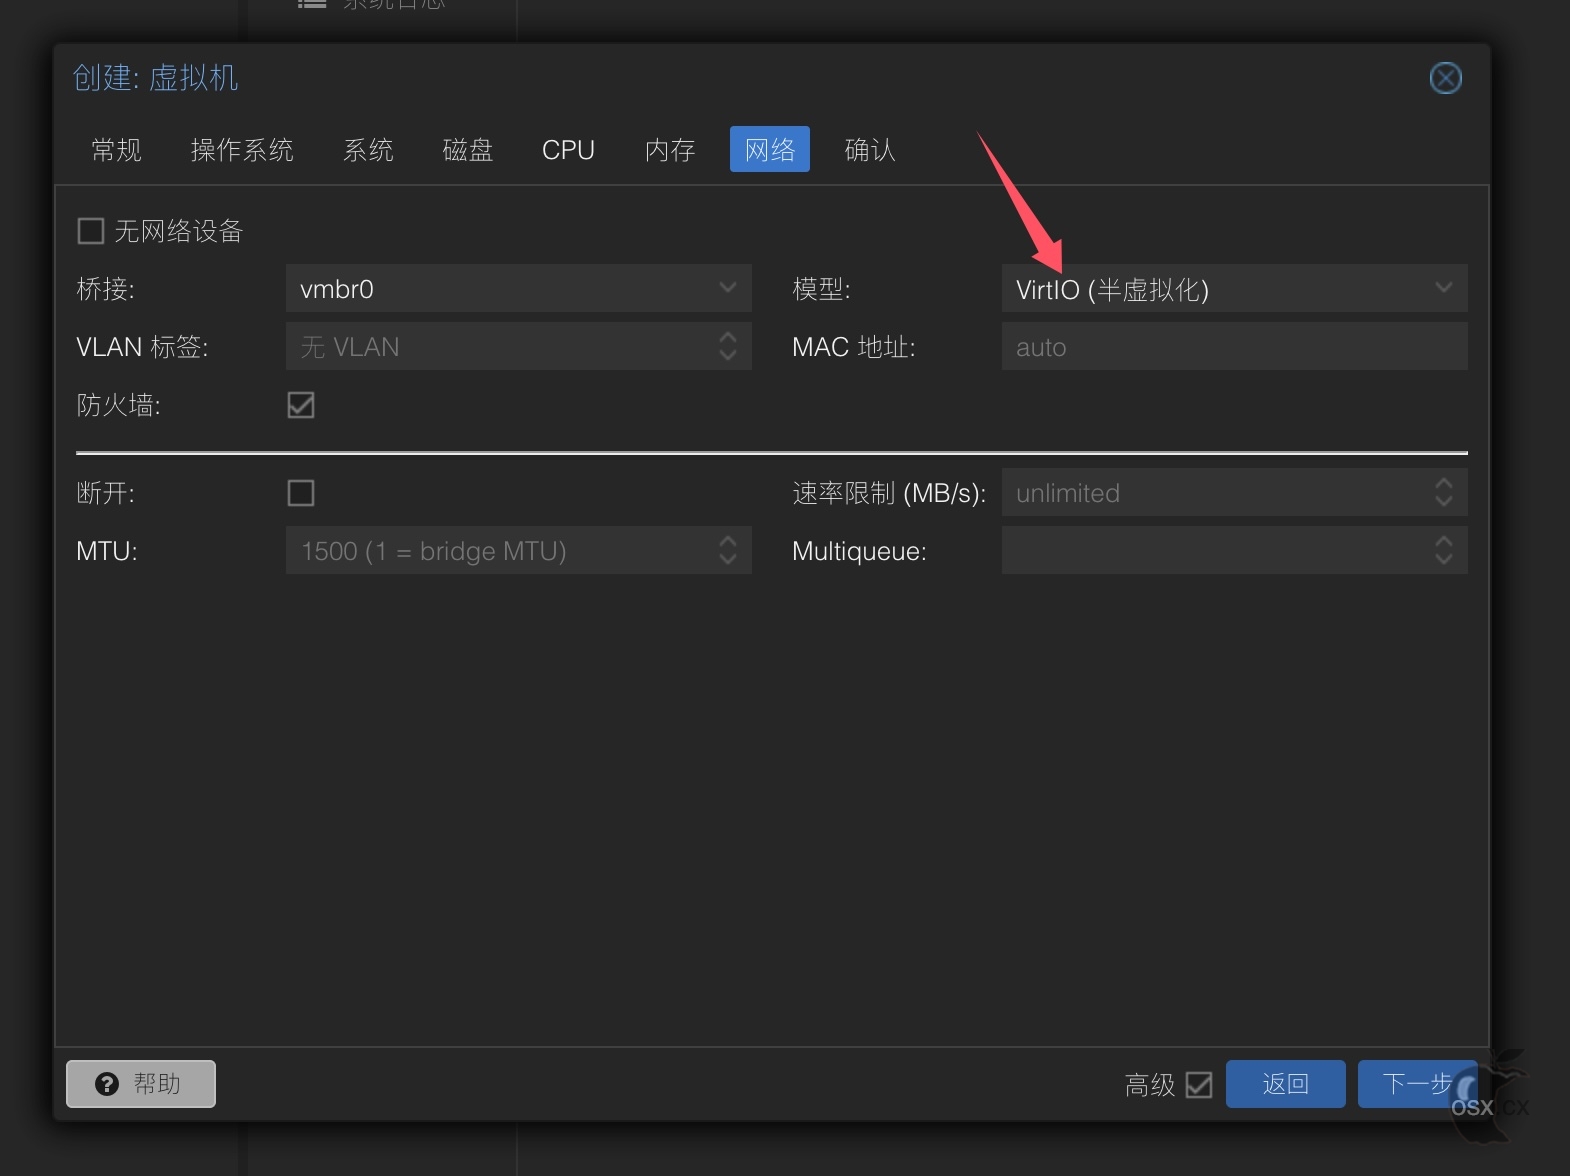
Task: Go to the CPU tab
Action: pyautogui.click(x=568, y=150)
